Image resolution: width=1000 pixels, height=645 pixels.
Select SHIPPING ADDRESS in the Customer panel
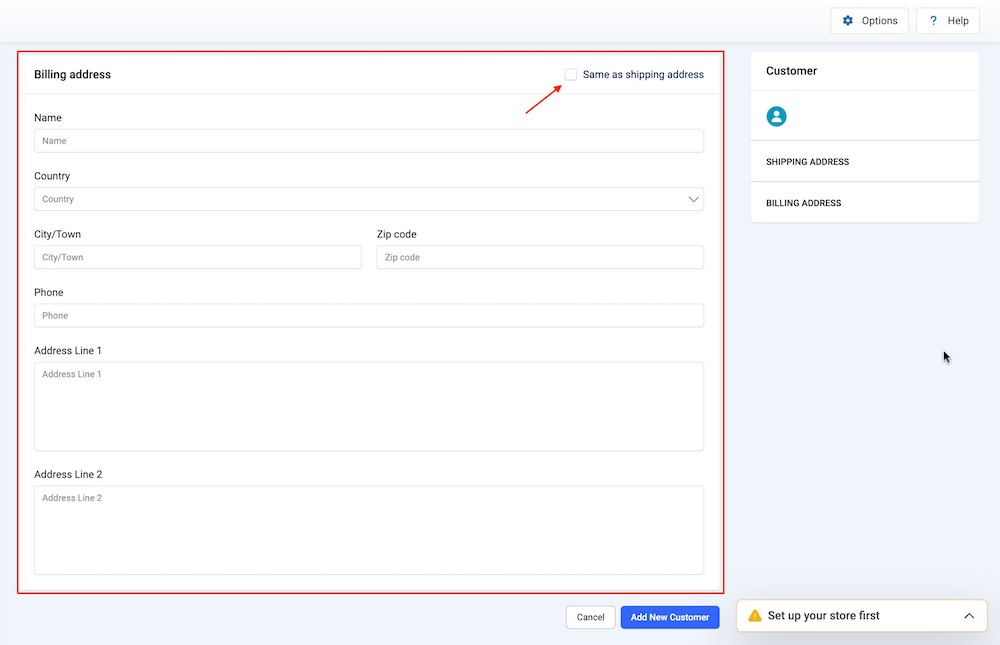click(x=807, y=162)
